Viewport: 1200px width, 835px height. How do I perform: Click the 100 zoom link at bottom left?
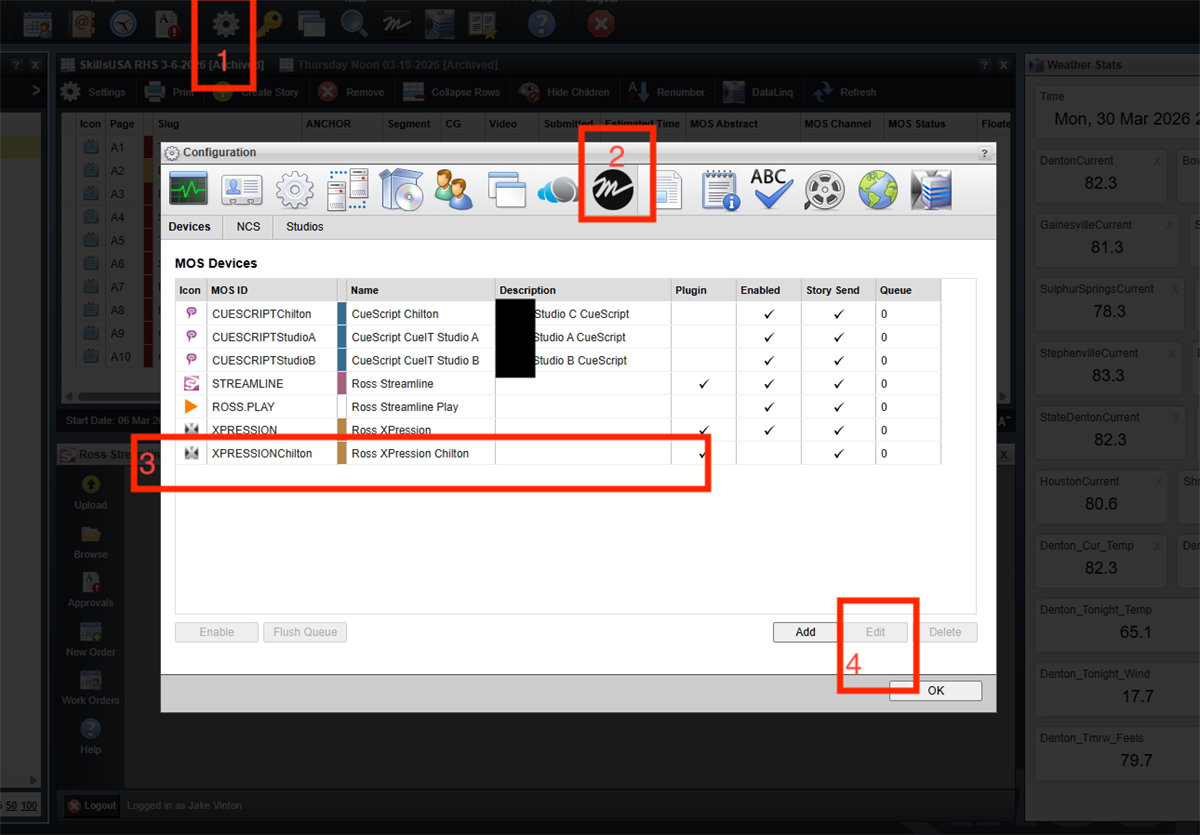pos(29,806)
